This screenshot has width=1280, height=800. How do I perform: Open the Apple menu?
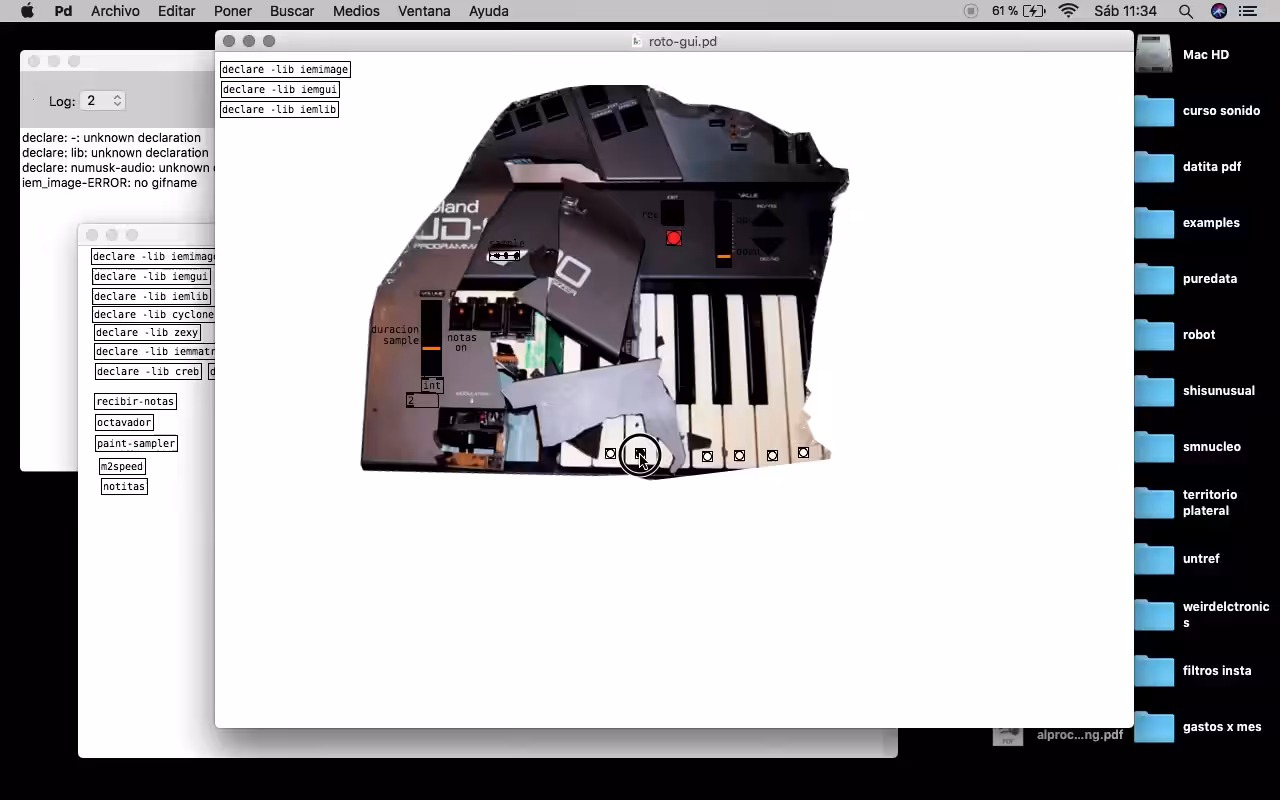click(x=27, y=11)
